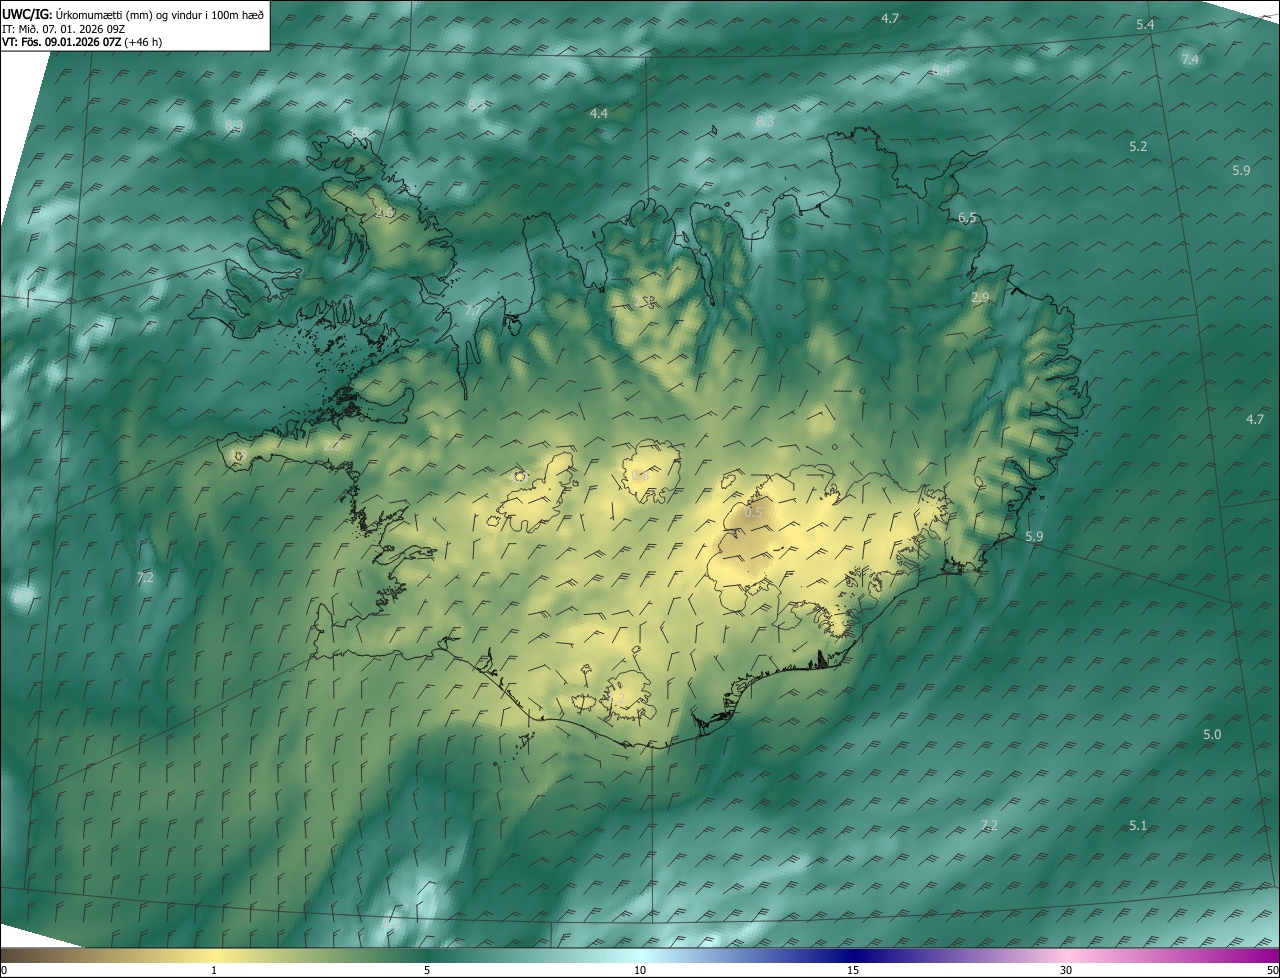
Task: Click the 5.2 value label on the map
Action: (1138, 146)
